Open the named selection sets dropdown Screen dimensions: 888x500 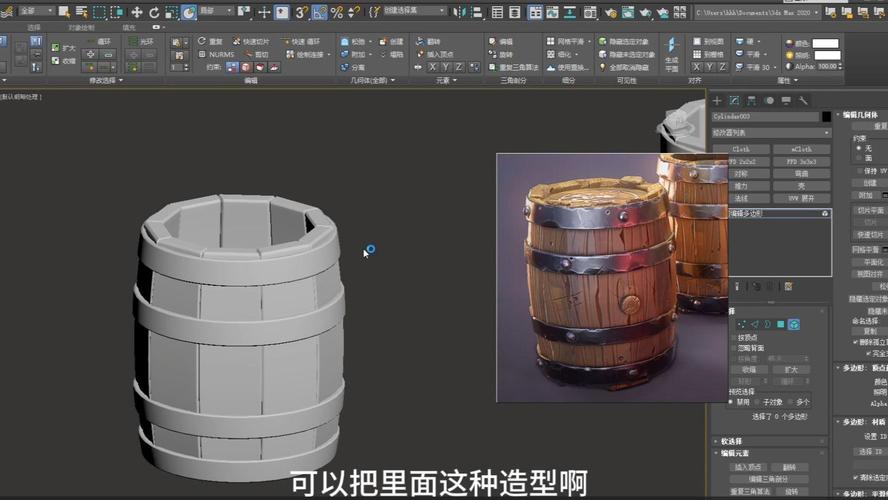pyautogui.click(x=415, y=11)
